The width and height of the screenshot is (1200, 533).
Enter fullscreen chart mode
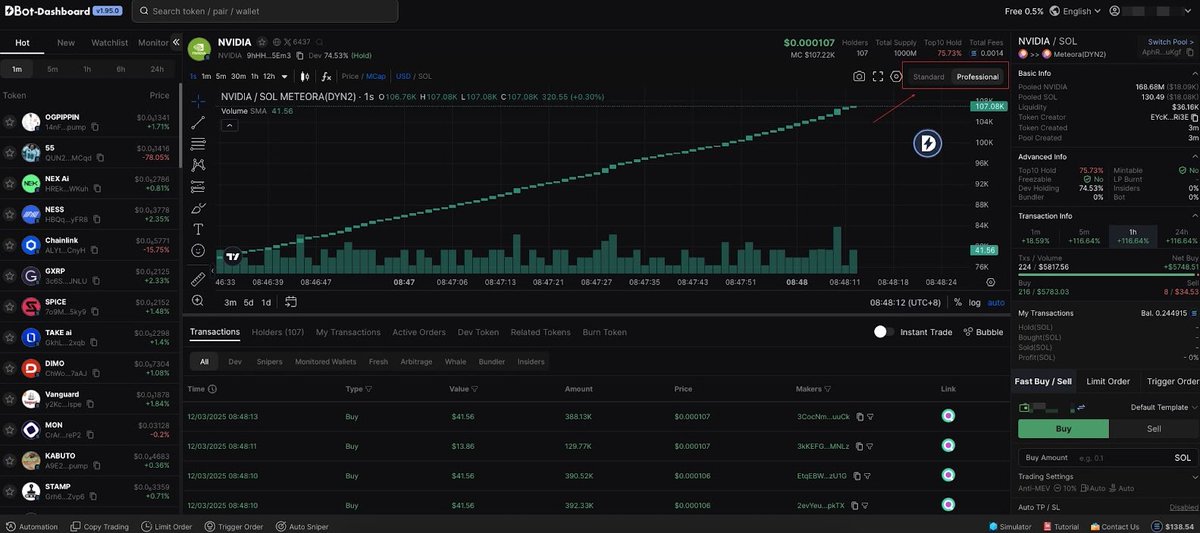pyautogui.click(x=878, y=76)
